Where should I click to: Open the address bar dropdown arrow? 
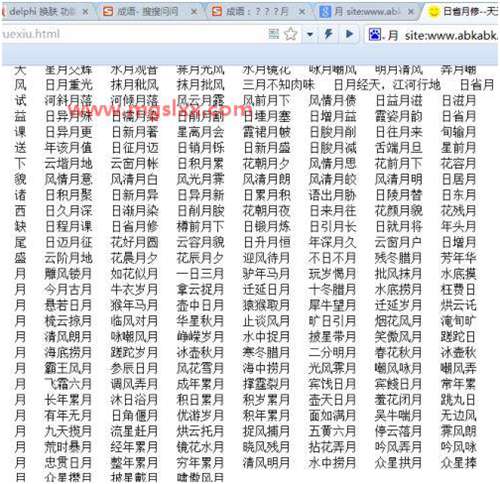[310, 34]
